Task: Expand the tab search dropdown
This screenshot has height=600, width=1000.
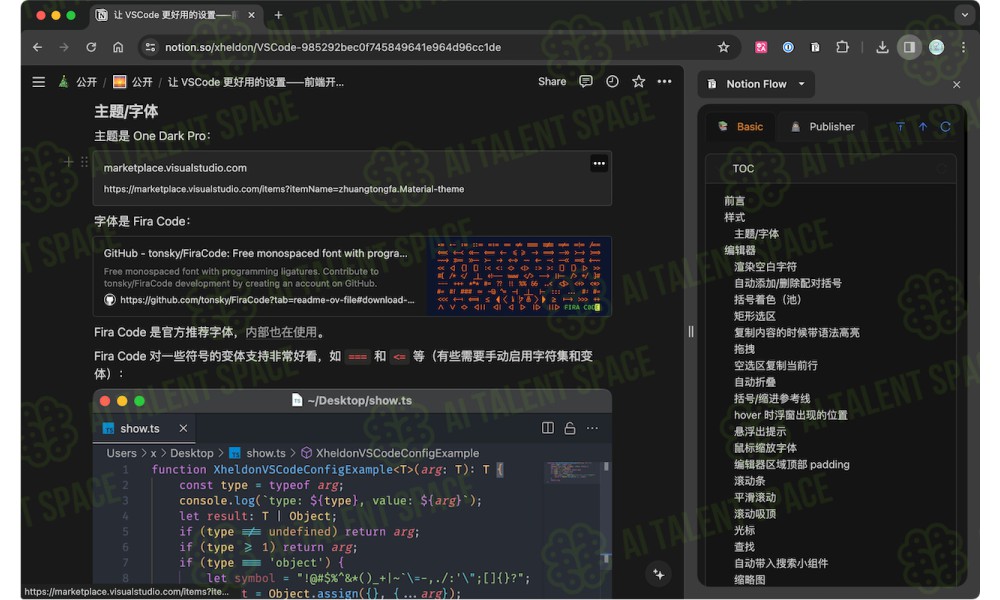Action: coord(964,15)
